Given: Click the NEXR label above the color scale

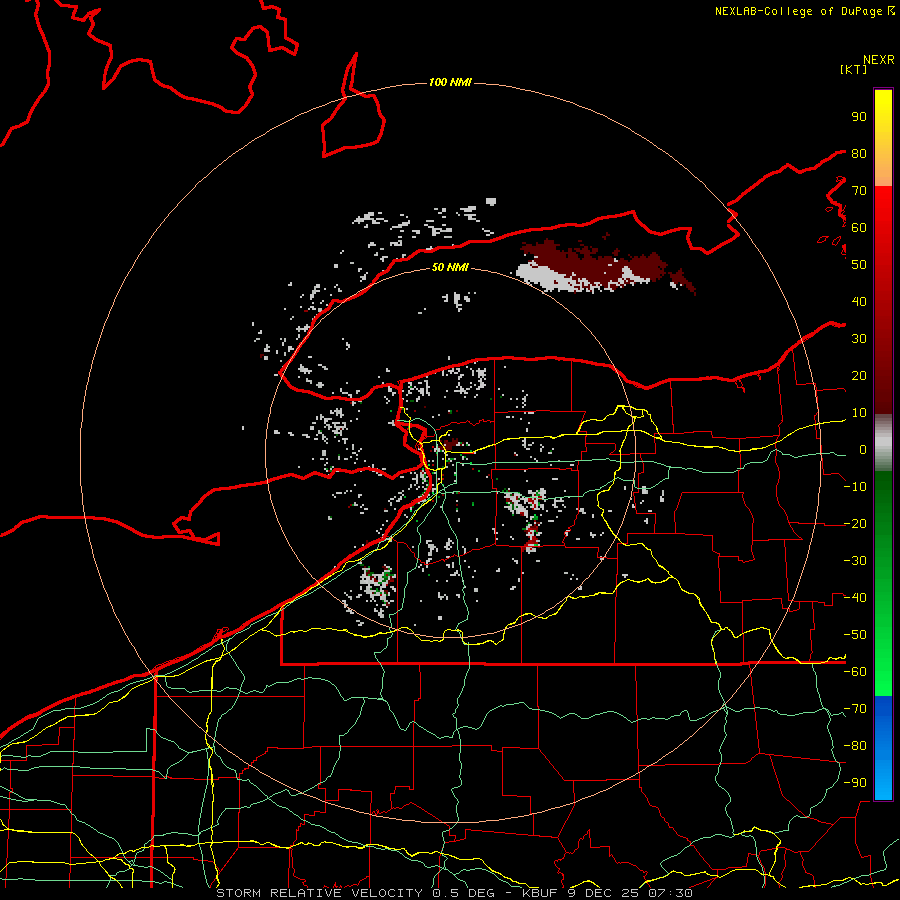Looking at the screenshot, I should click(879, 60).
